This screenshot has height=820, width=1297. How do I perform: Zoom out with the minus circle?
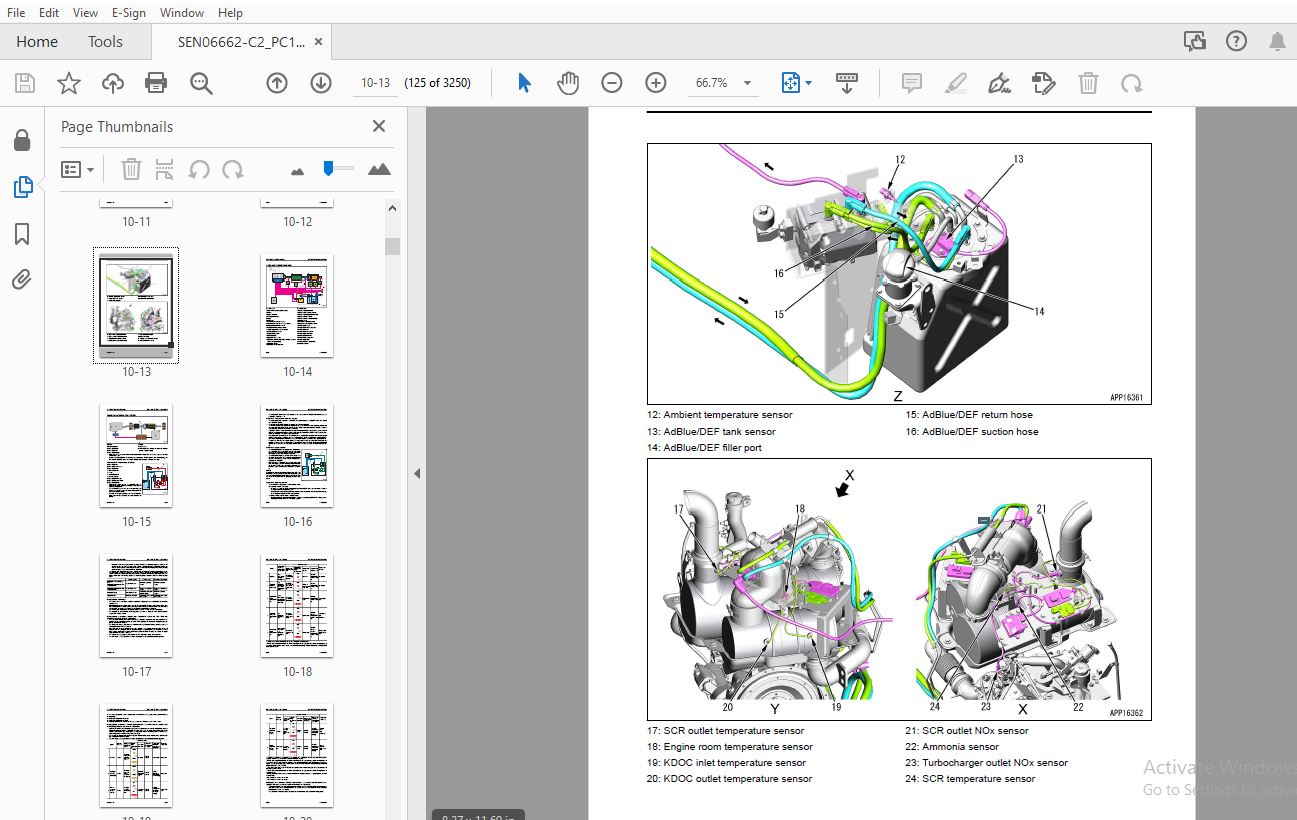coord(612,83)
